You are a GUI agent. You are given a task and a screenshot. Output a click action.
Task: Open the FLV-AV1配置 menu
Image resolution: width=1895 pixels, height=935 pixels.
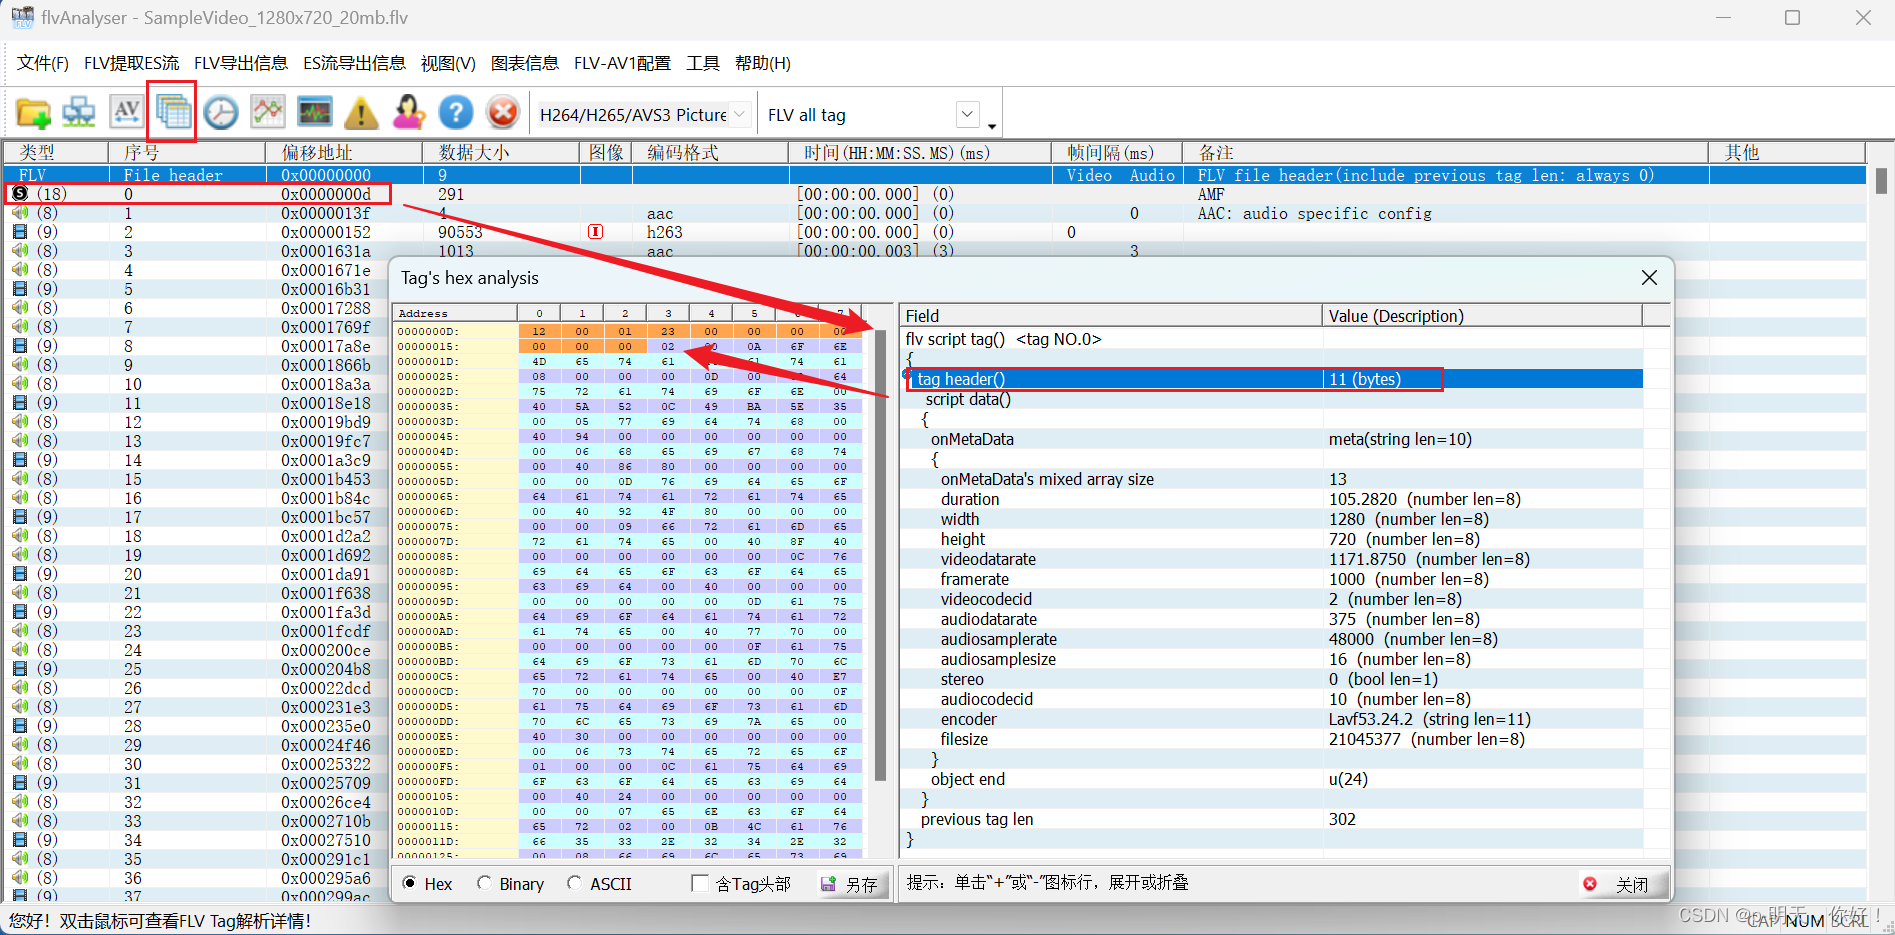[622, 63]
